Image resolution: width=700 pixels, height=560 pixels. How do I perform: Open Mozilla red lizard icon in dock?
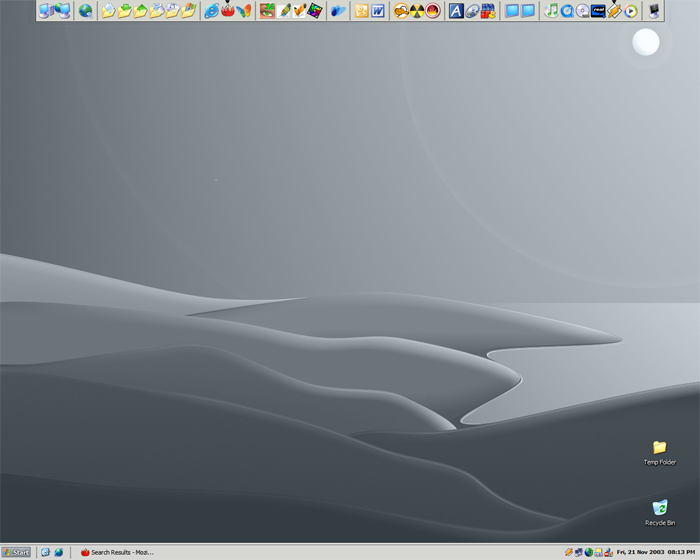(227, 11)
